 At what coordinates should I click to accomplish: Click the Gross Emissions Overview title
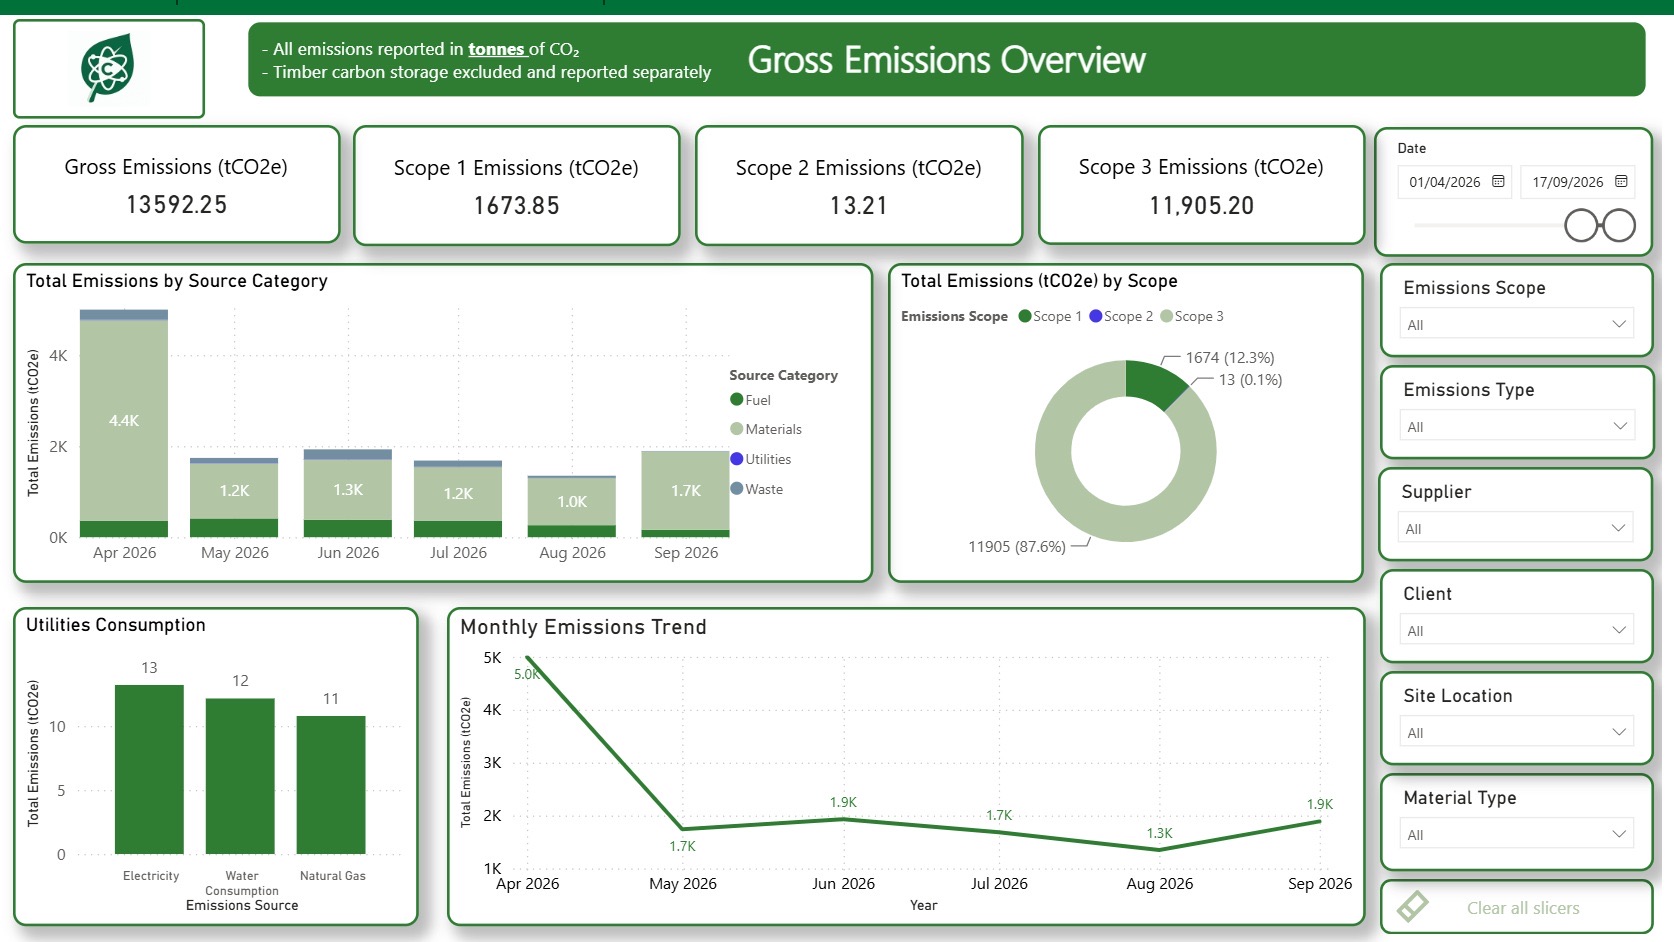click(946, 60)
